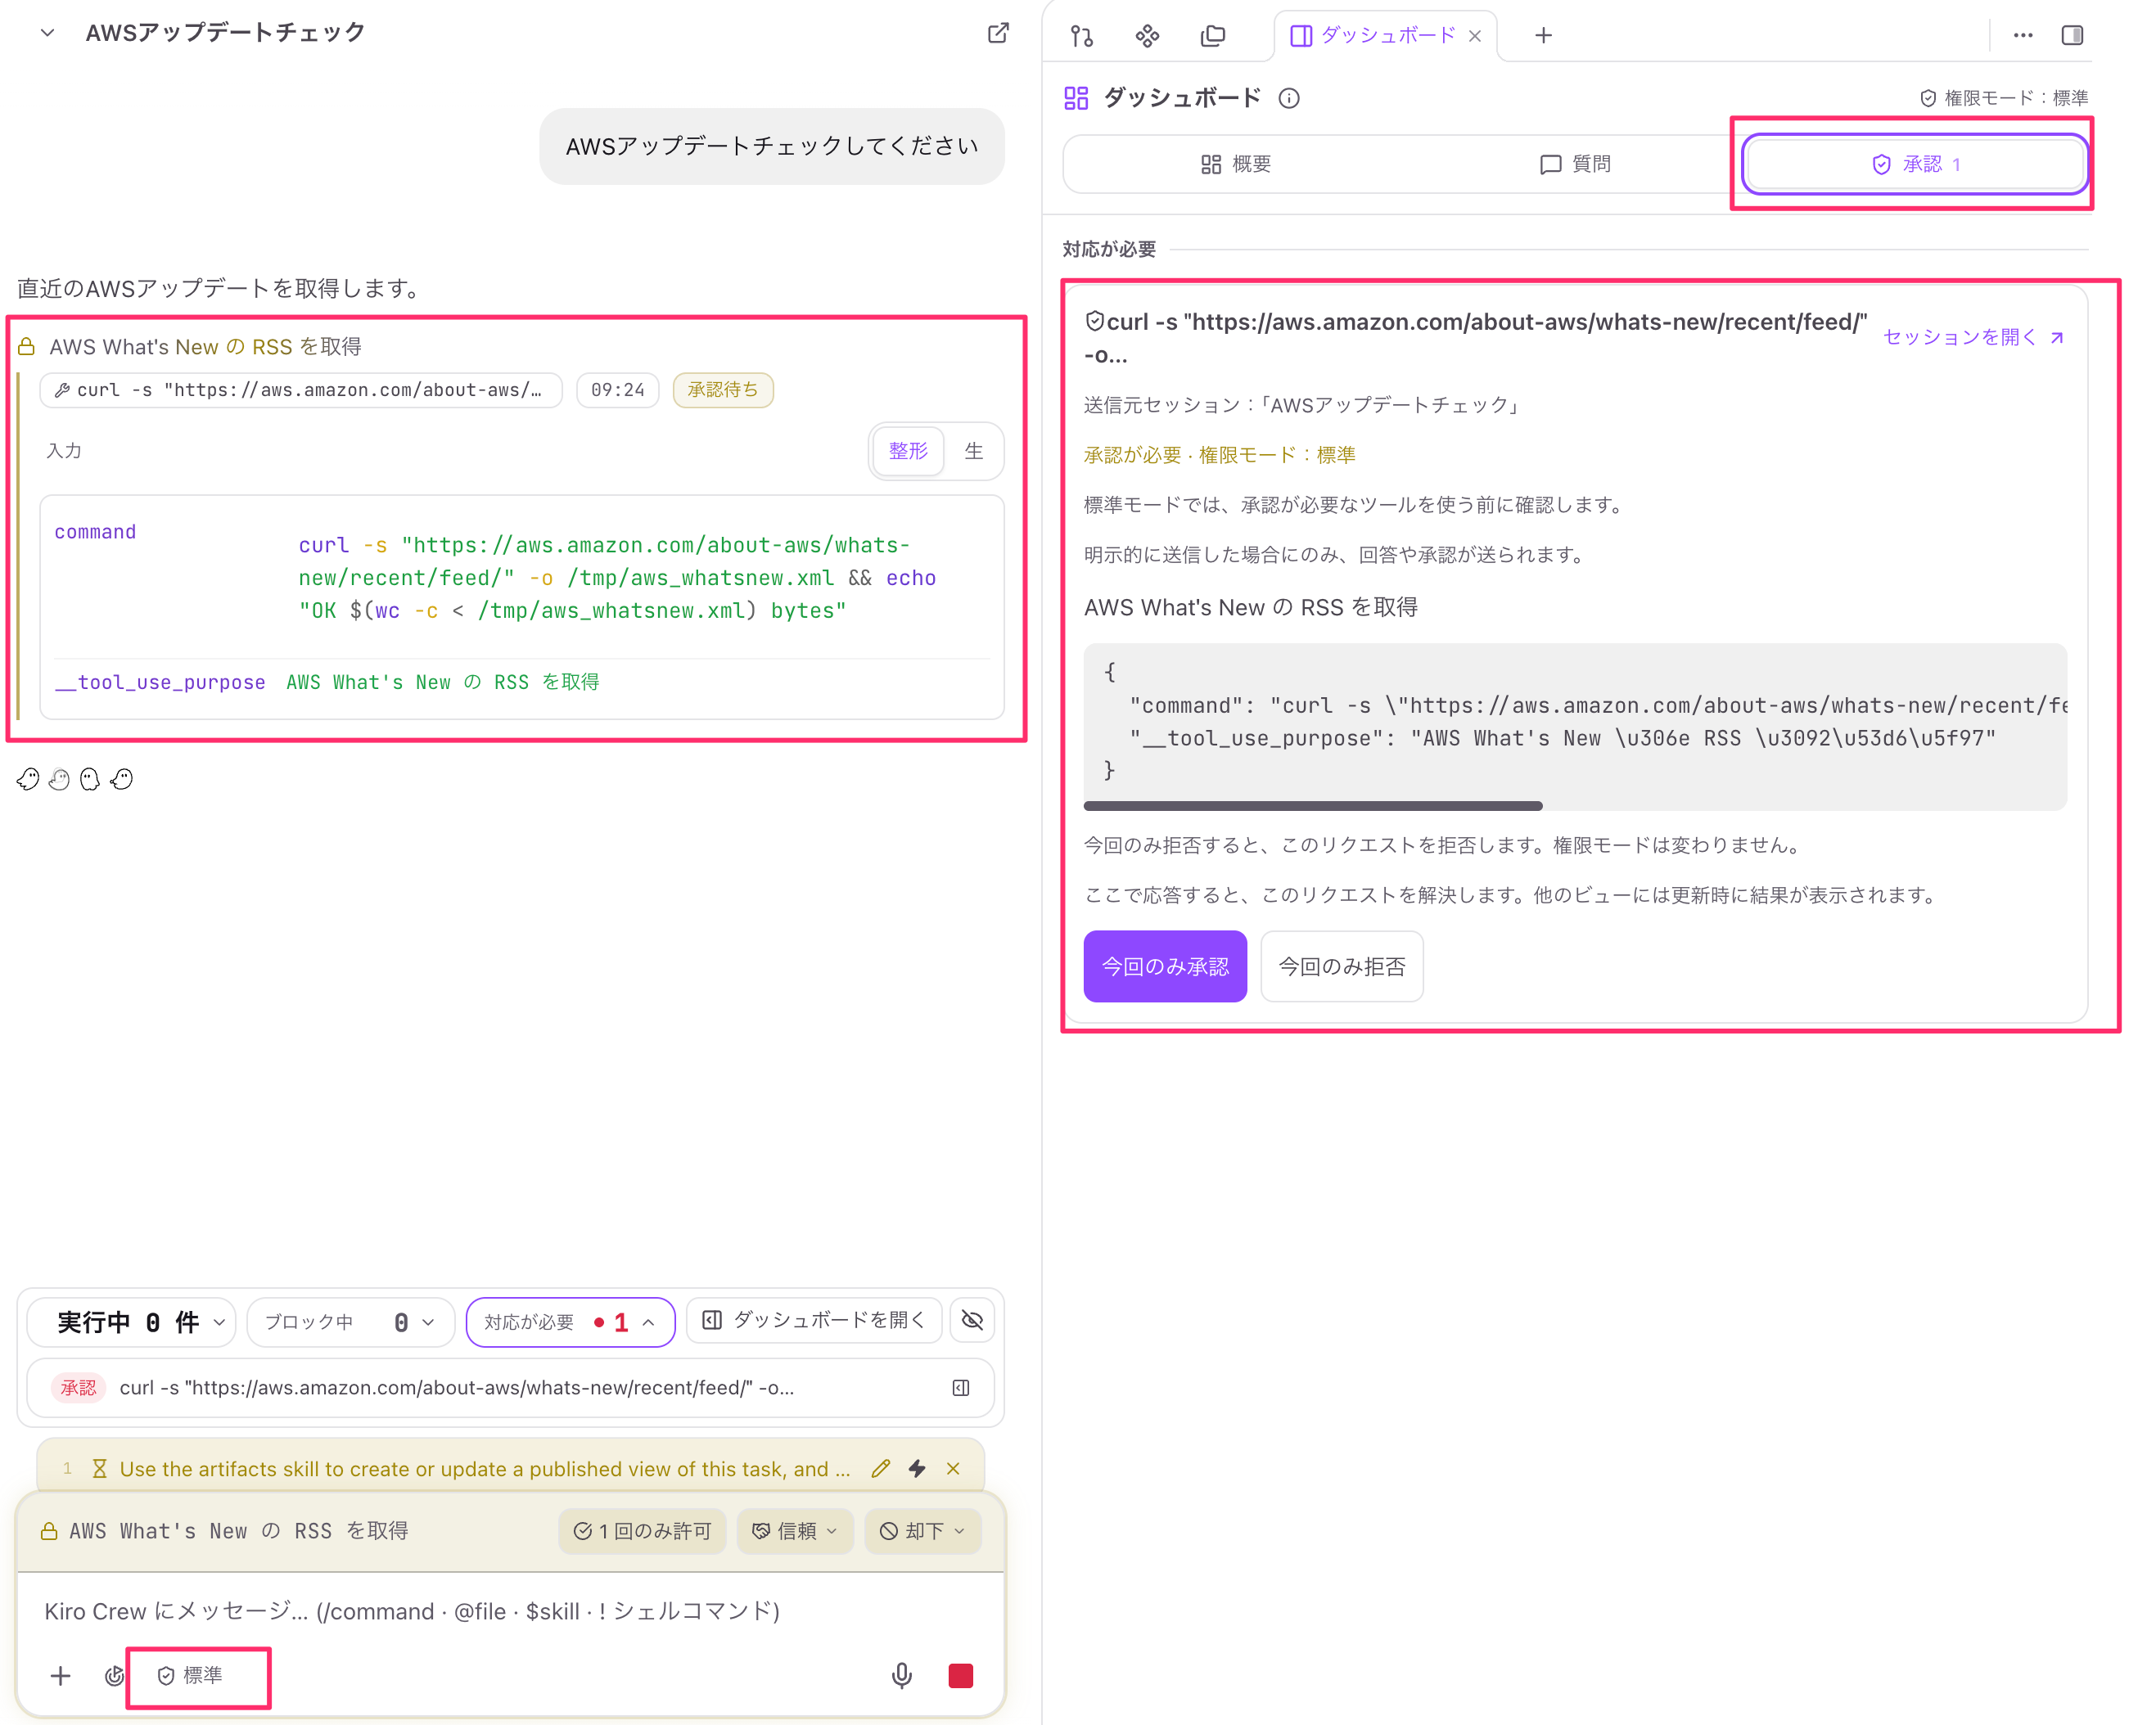The image size is (2156, 1725).
Task: Switch to the 概要 tab
Action: pyautogui.click(x=1236, y=164)
